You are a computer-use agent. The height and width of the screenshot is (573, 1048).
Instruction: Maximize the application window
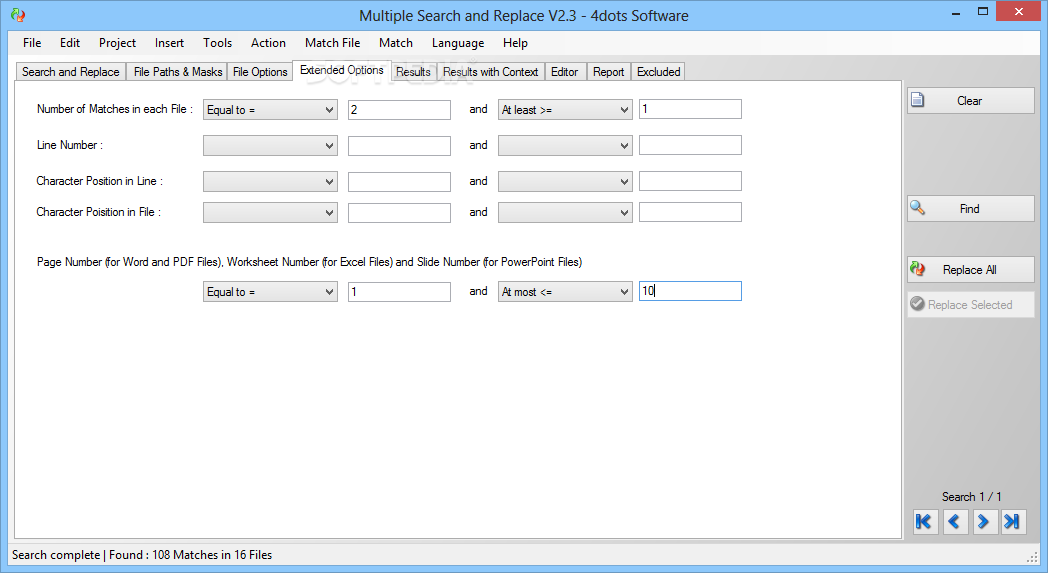(982, 11)
